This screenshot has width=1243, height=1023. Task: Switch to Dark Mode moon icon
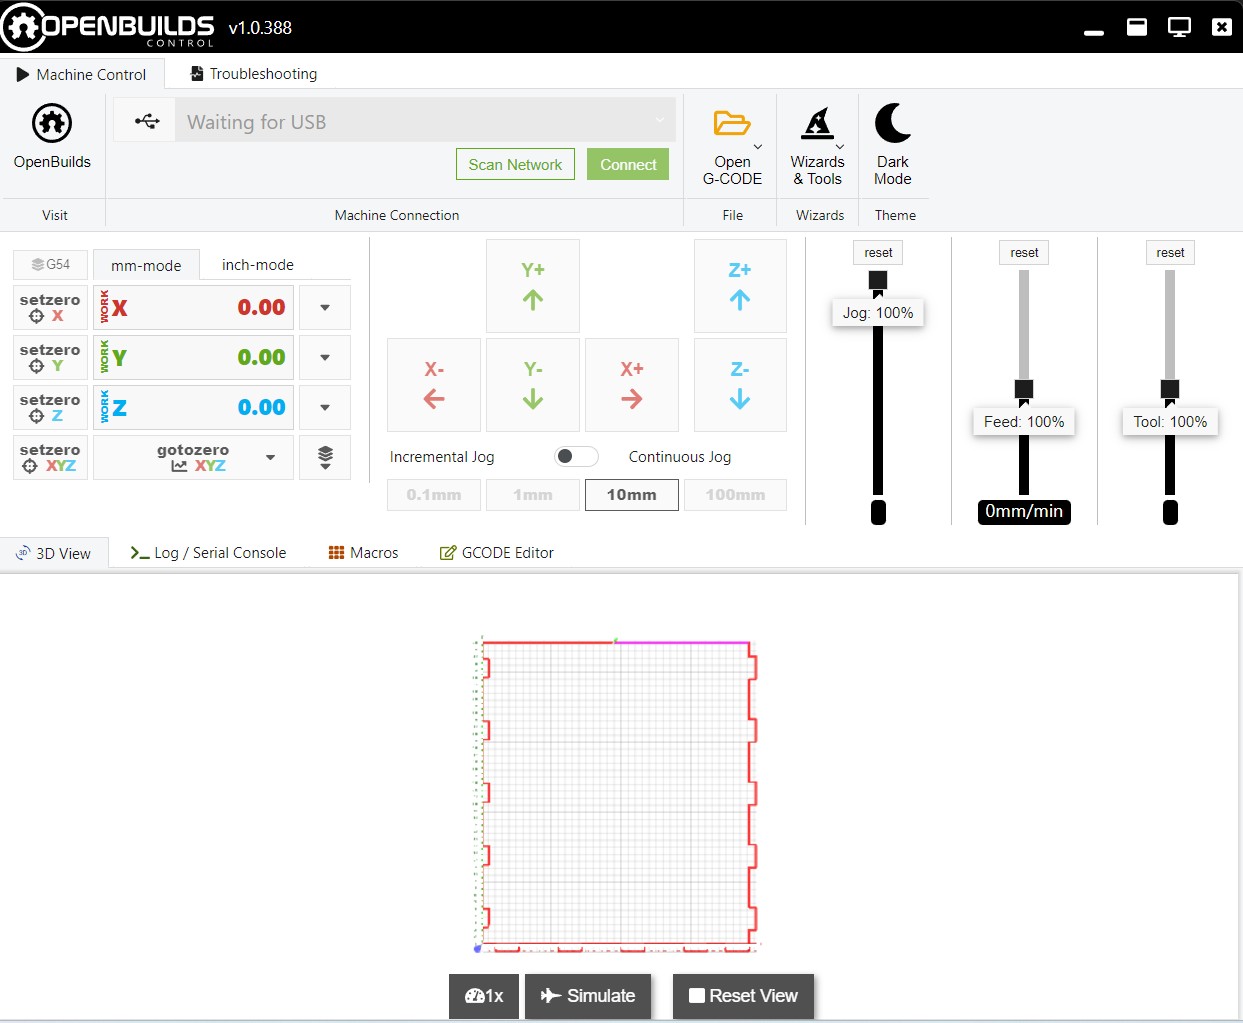[x=892, y=123]
